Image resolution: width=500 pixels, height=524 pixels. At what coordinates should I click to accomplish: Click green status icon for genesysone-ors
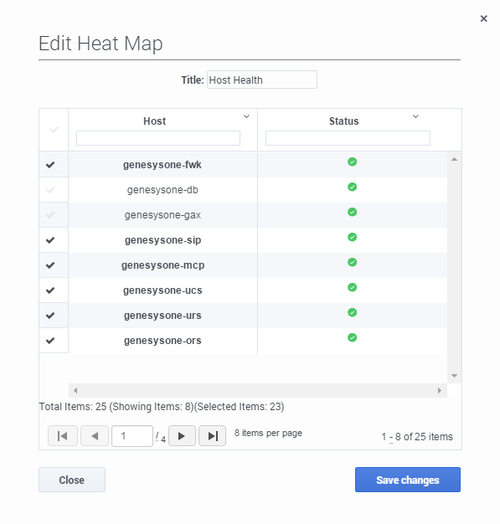352,338
